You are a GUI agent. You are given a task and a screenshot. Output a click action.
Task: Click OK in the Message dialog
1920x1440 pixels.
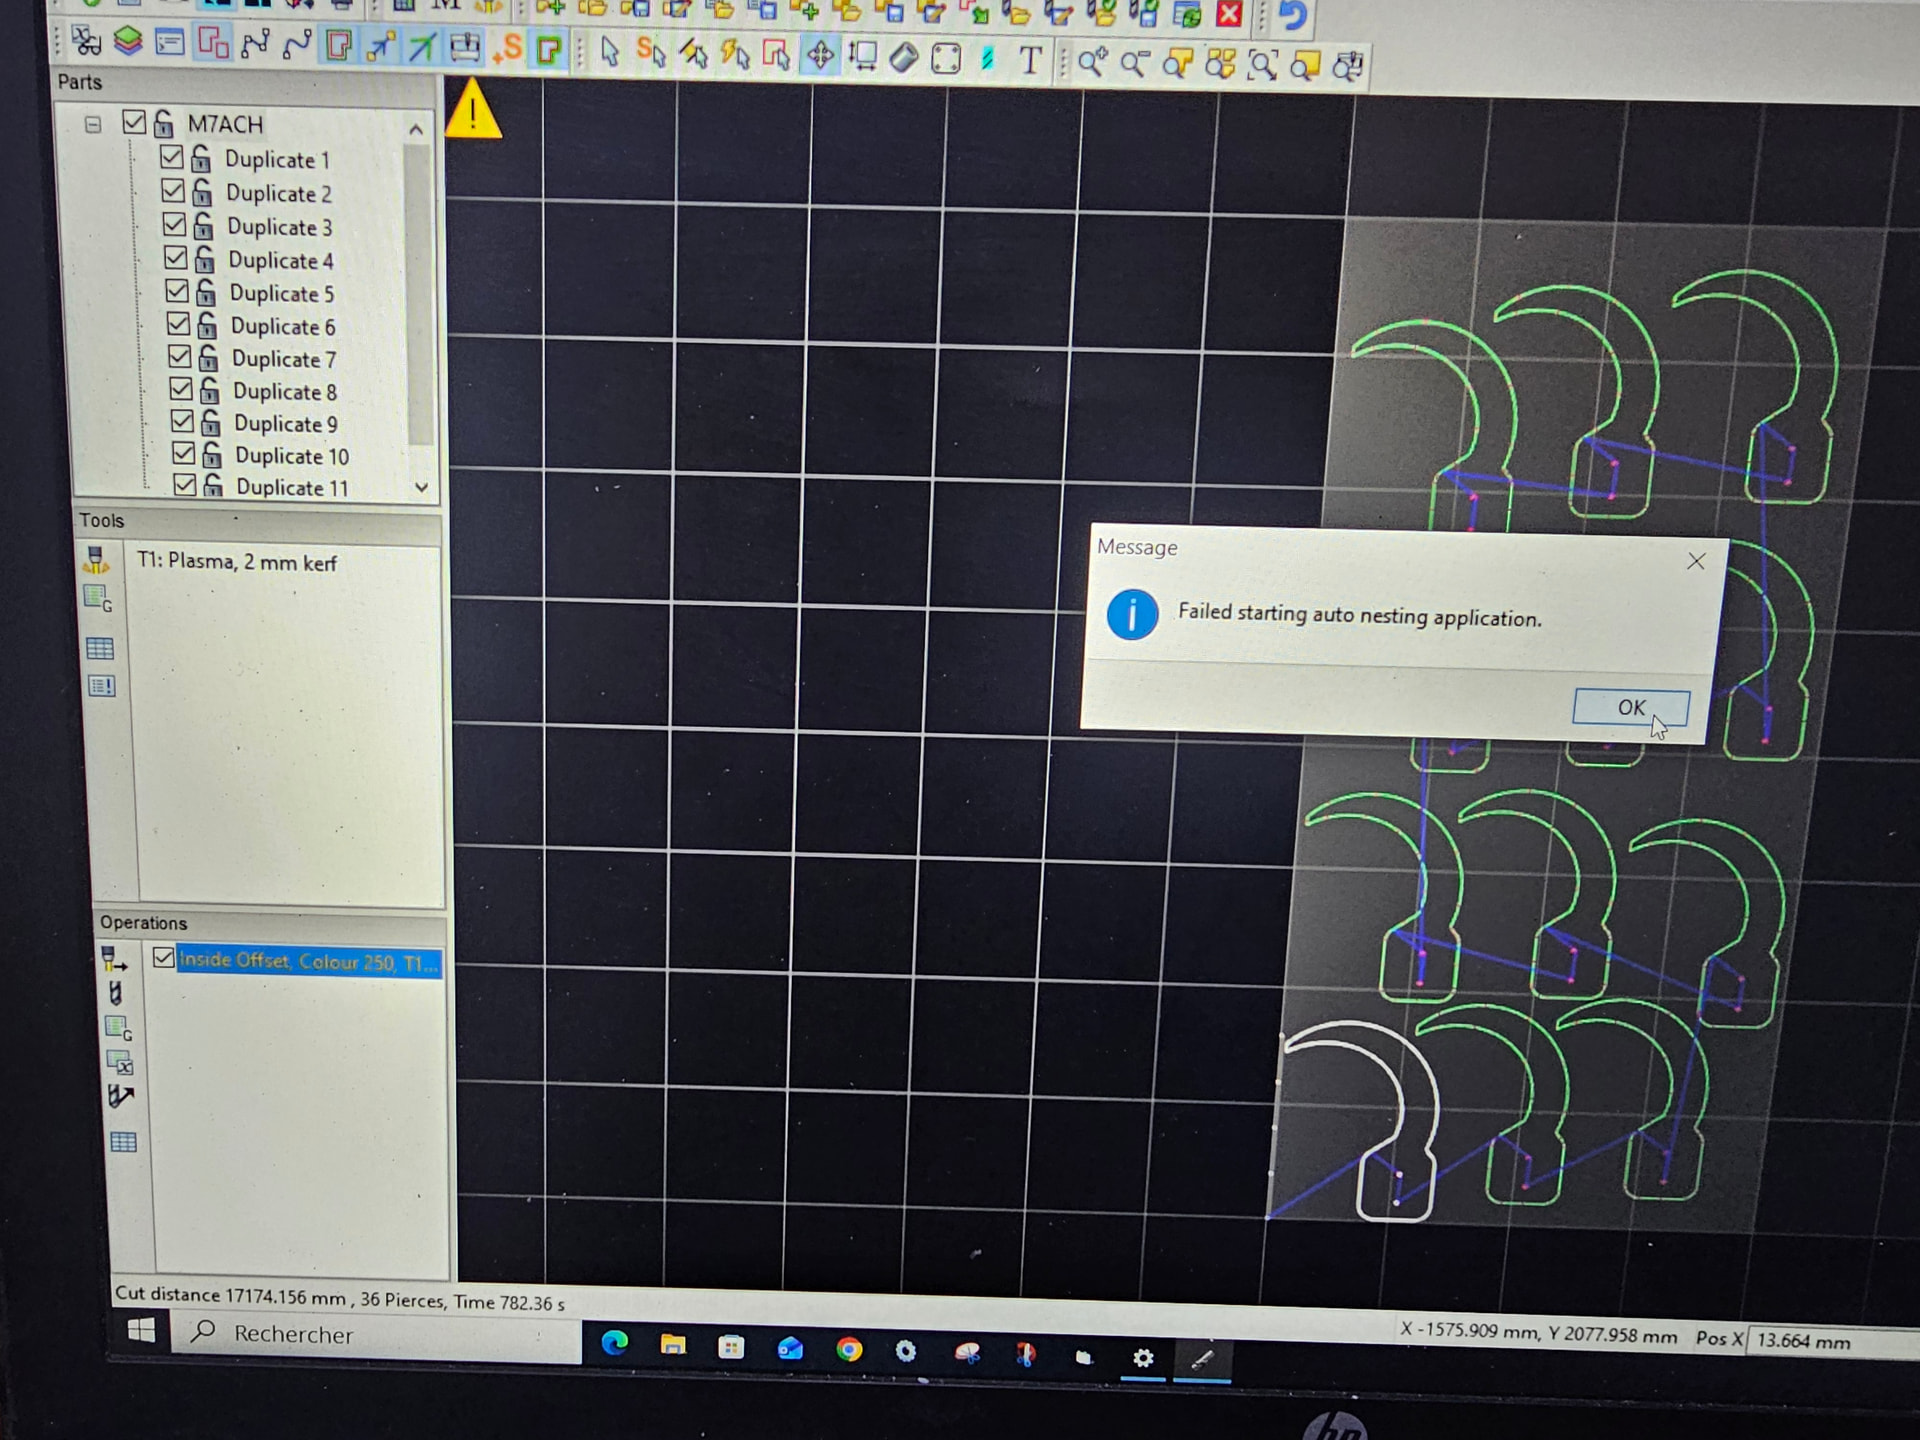click(1629, 707)
